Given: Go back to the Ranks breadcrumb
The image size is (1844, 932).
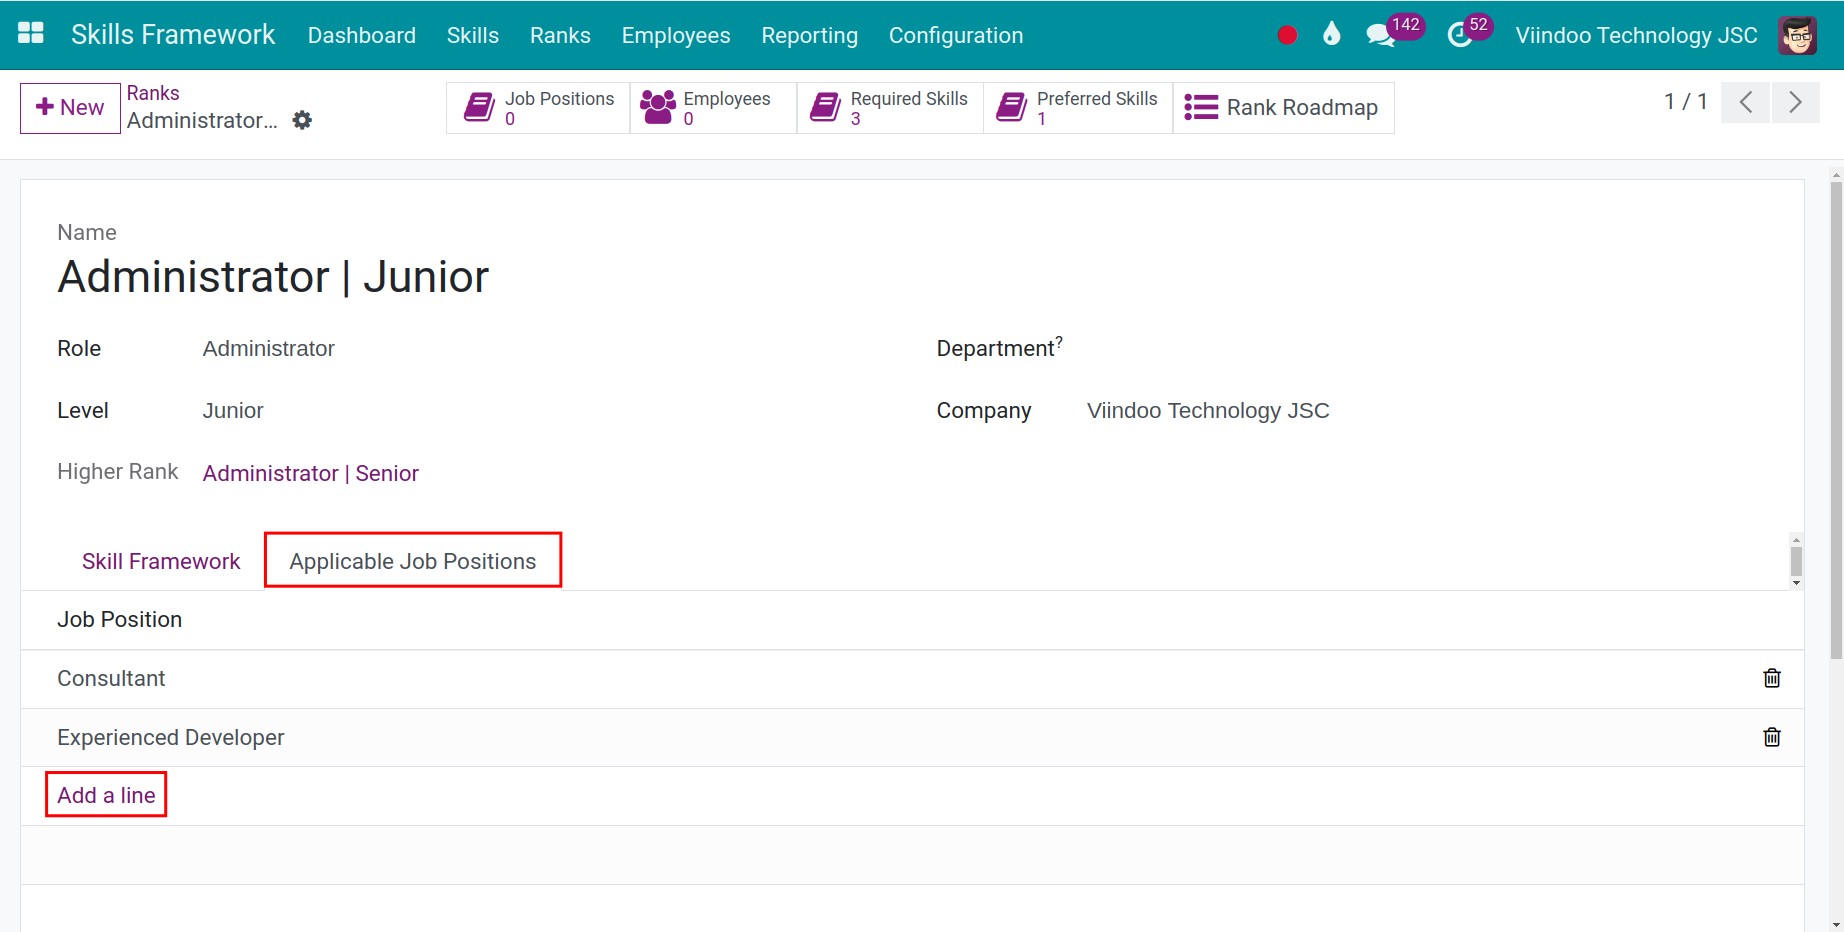Looking at the screenshot, I should 153,93.
